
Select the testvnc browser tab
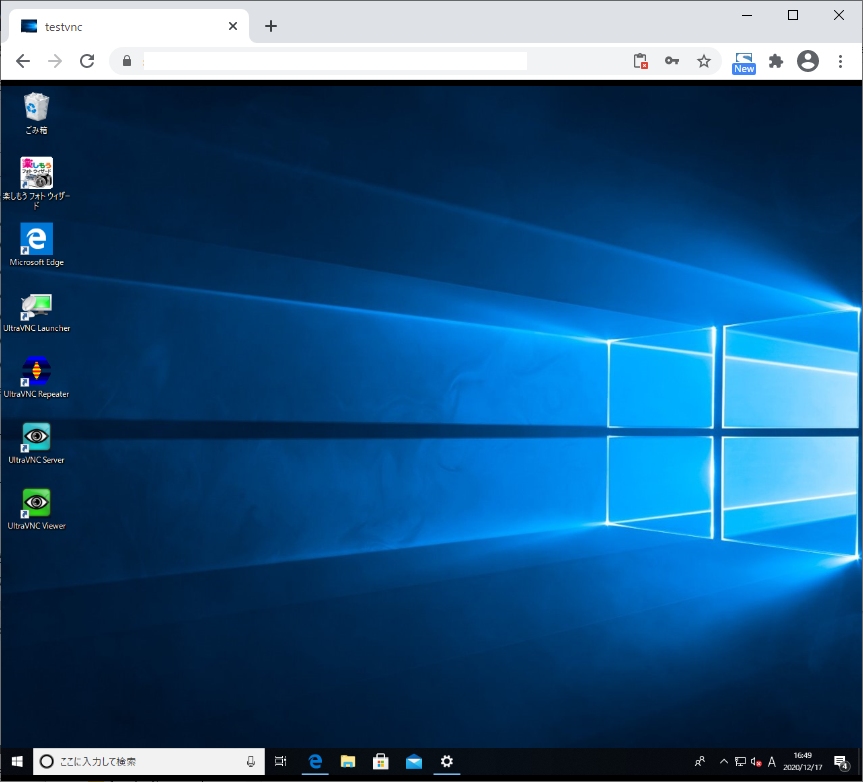(x=129, y=26)
